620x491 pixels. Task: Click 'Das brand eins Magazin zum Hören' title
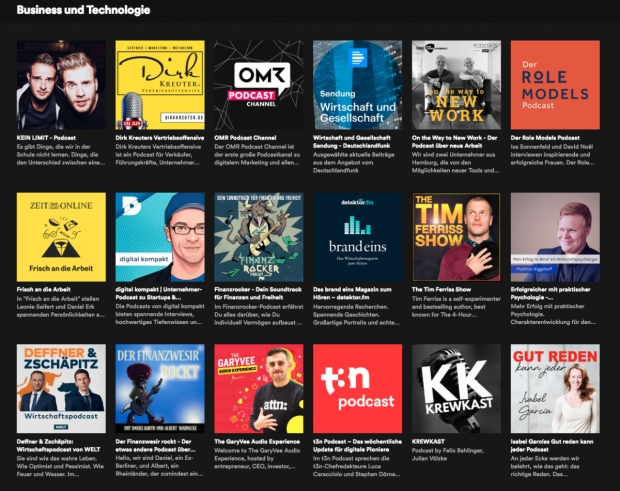tap(352, 293)
